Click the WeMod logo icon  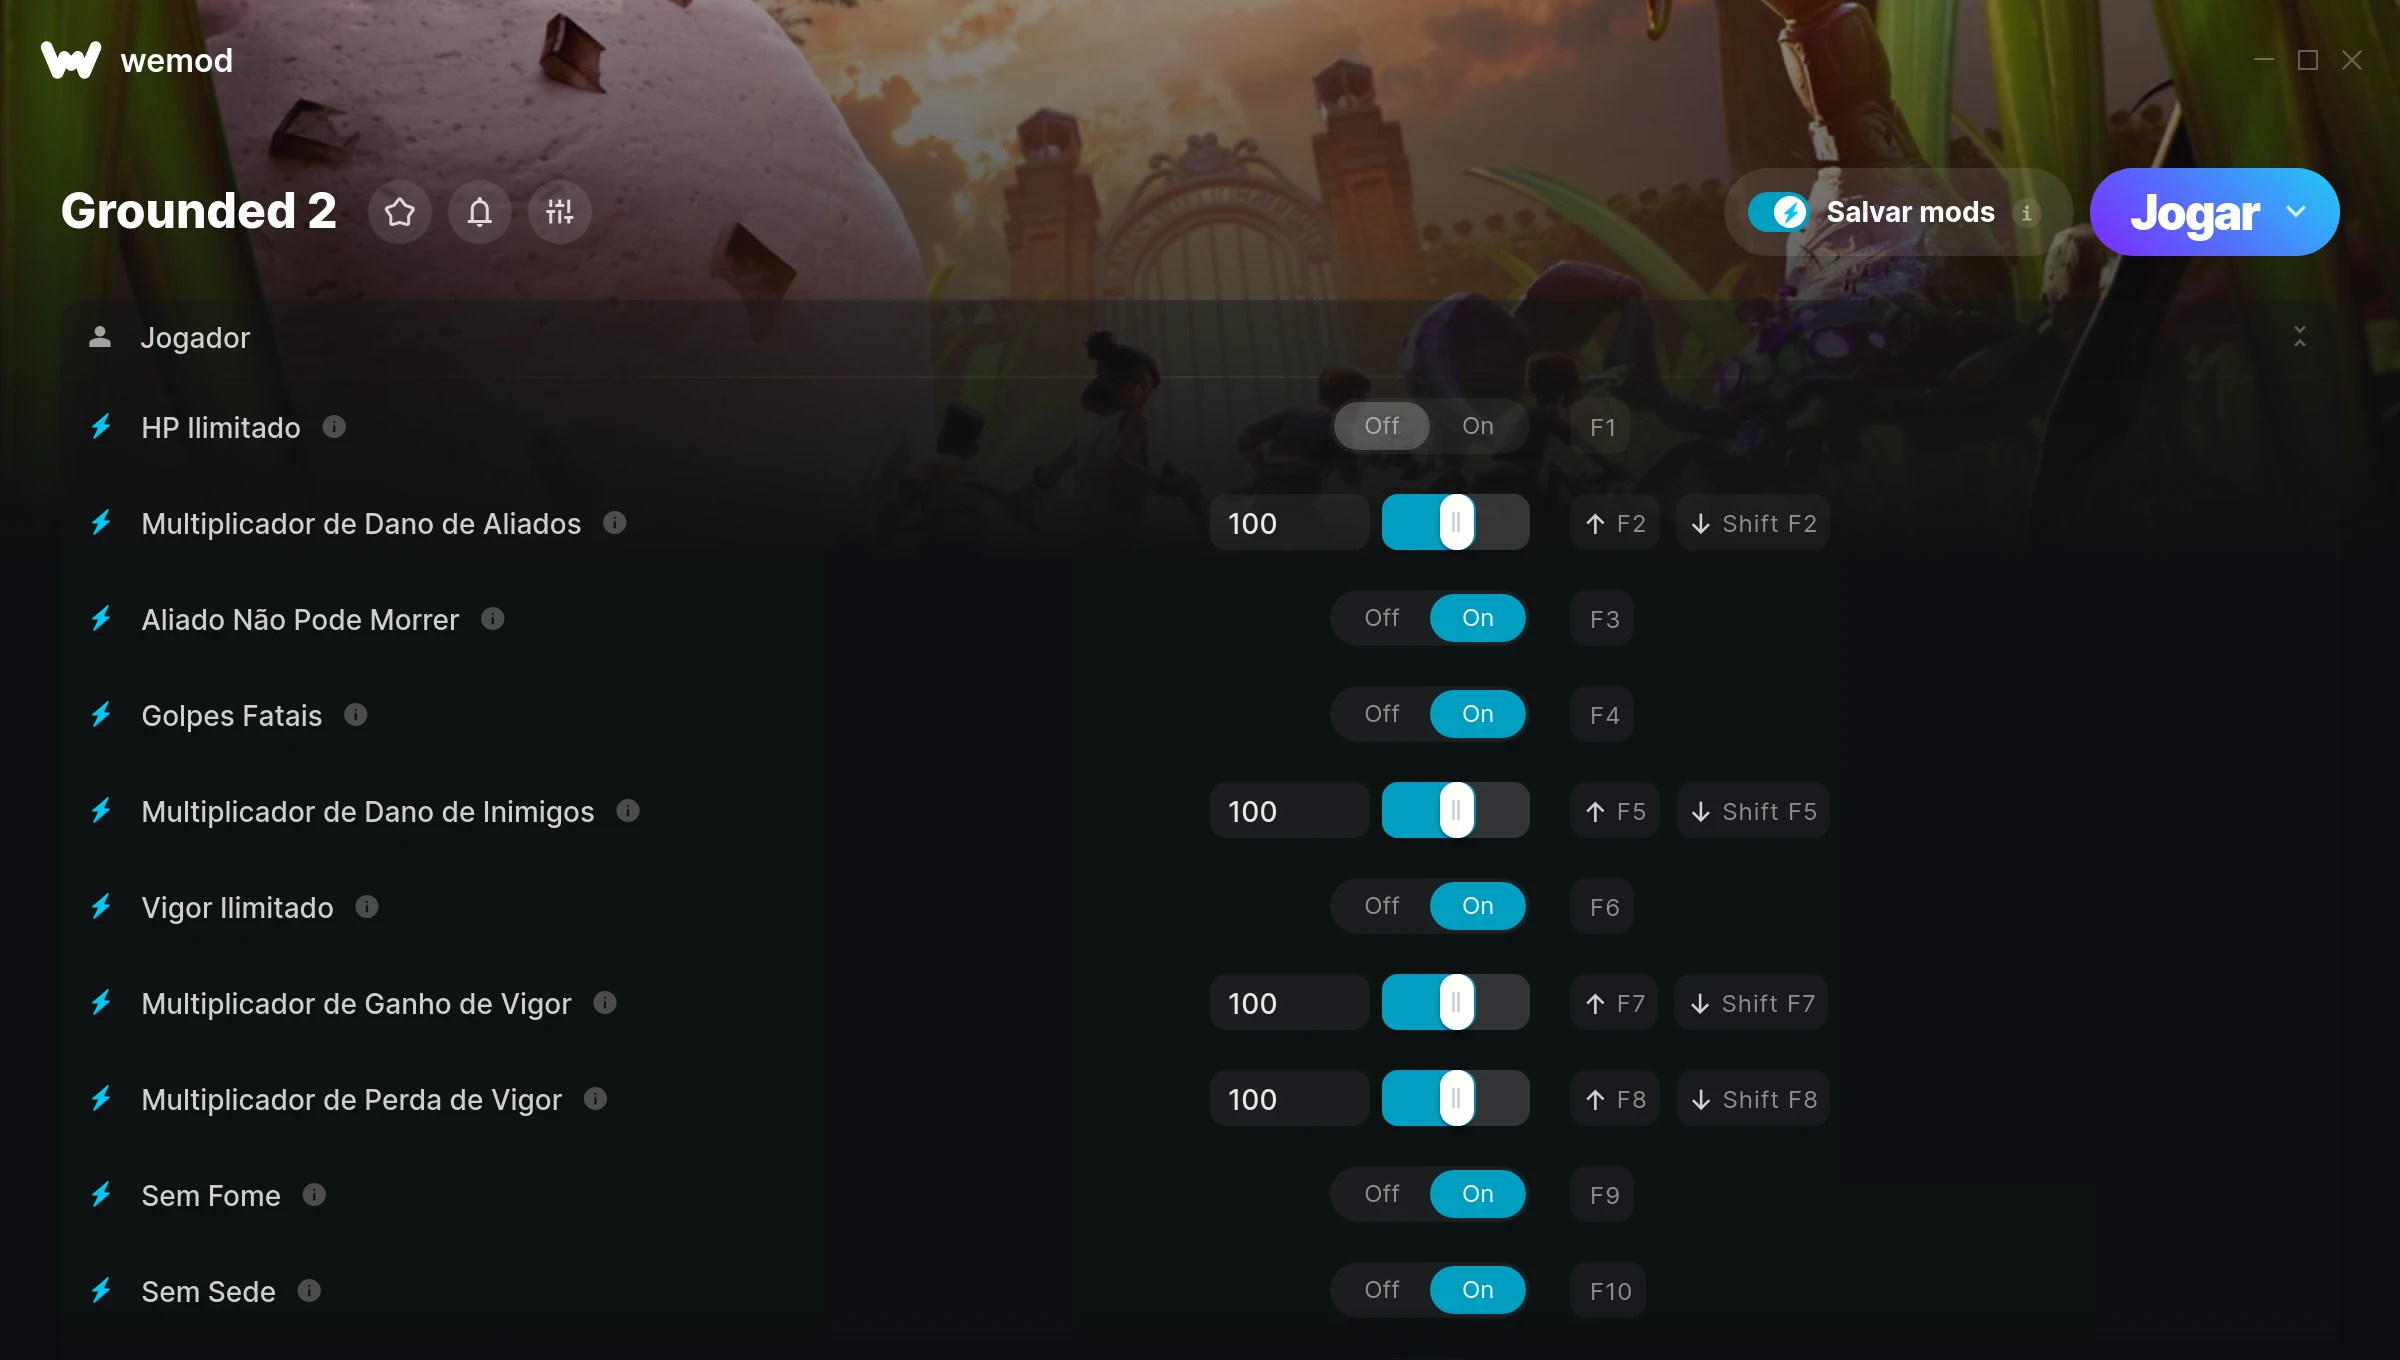point(71,60)
